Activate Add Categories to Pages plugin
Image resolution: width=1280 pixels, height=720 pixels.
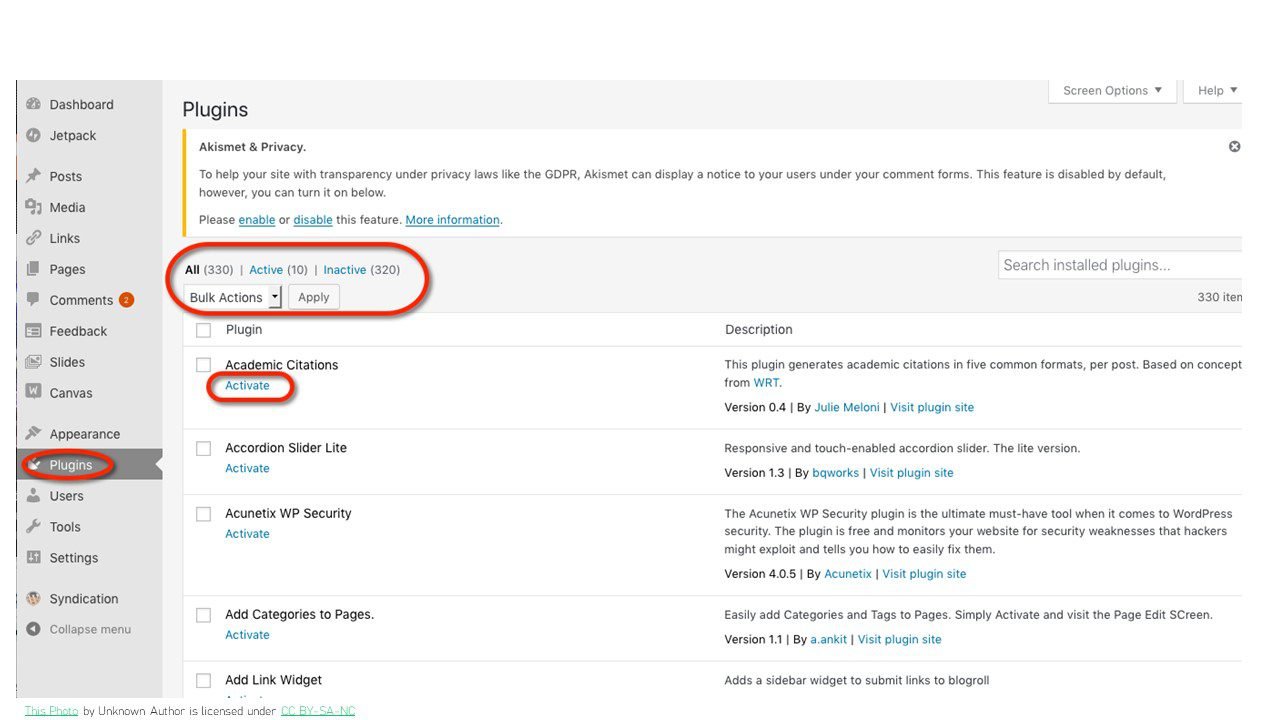(x=247, y=635)
